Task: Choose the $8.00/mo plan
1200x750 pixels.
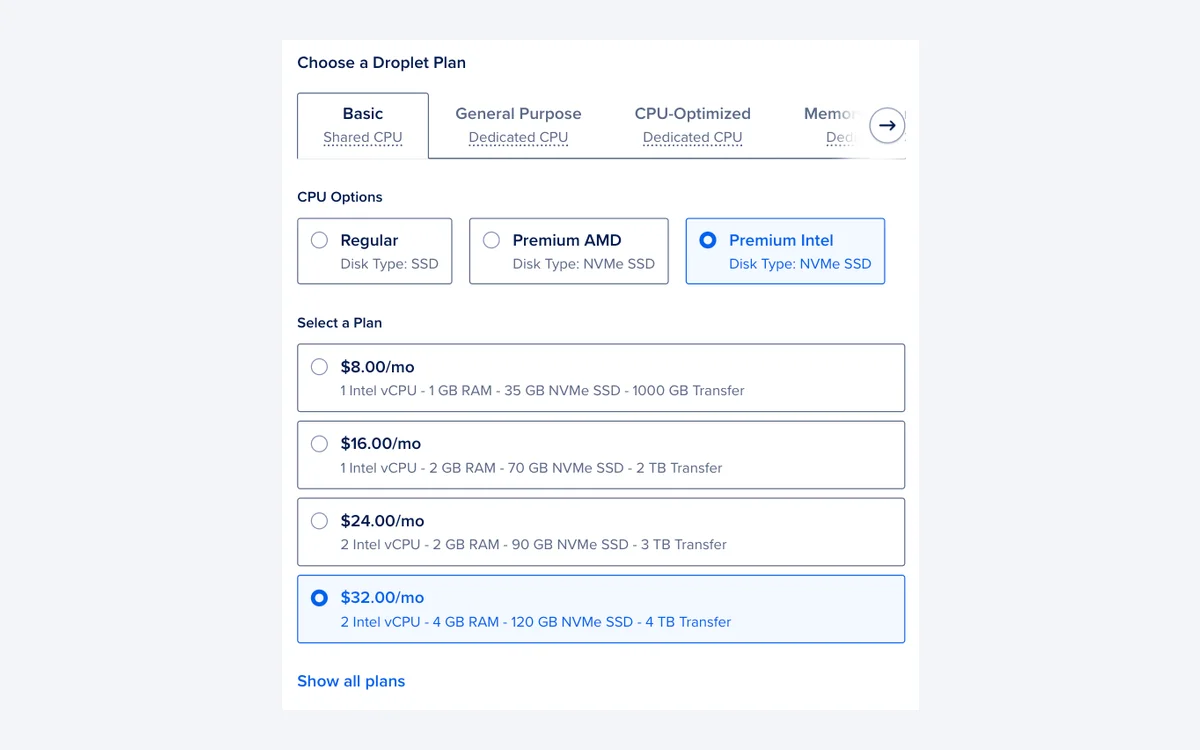Action: click(601, 378)
